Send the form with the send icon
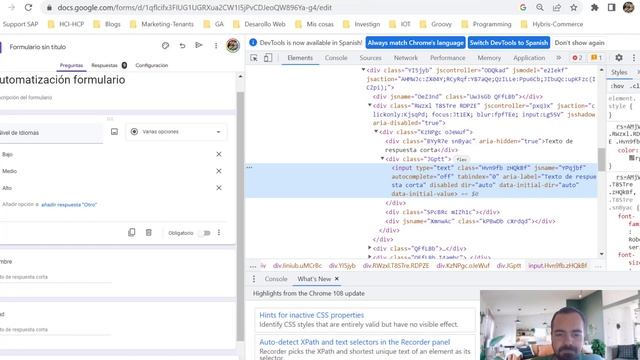This screenshot has width=640, height=360. (x=199, y=45)
